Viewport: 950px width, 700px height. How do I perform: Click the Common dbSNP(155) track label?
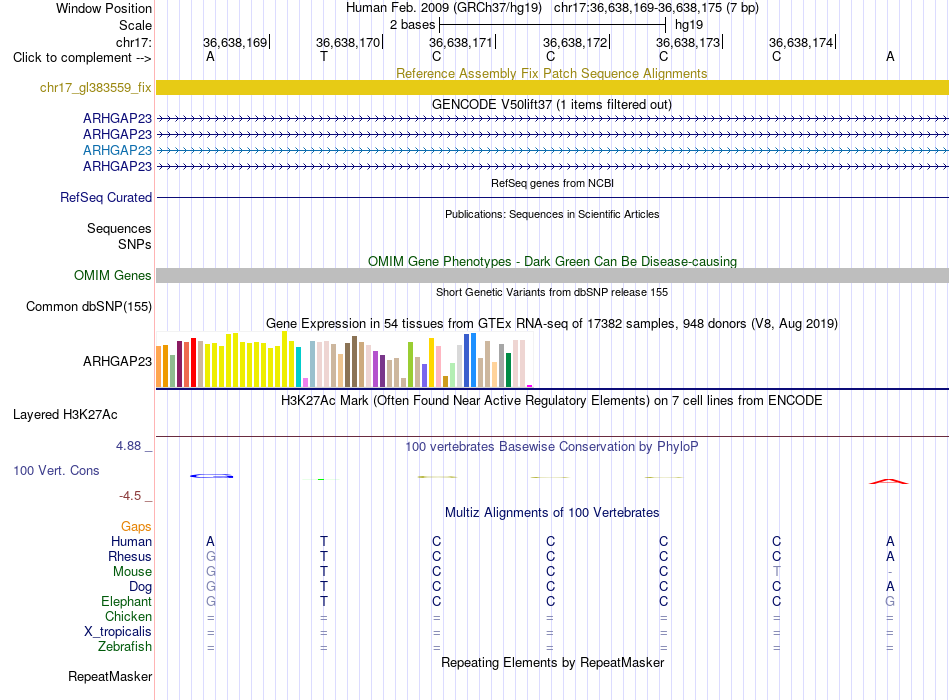[x=89, y=306]
